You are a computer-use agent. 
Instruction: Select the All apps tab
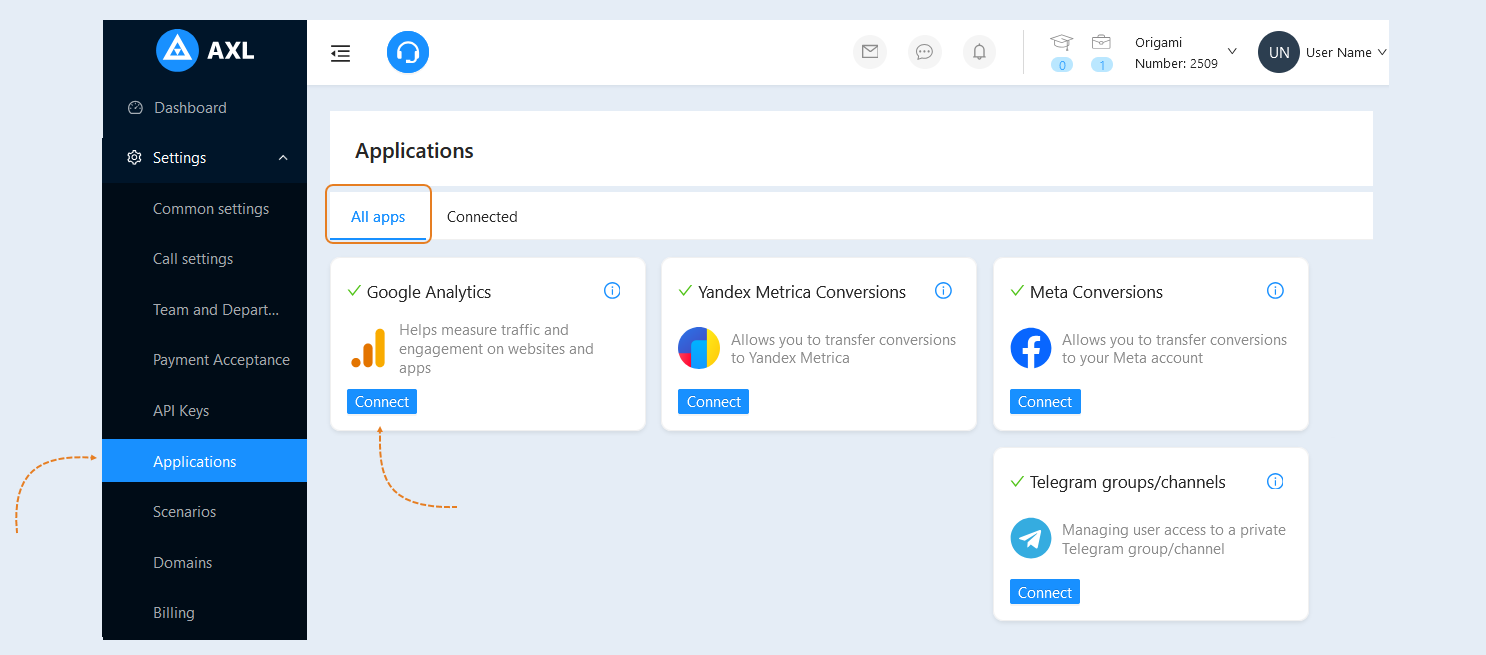click(378, 217)
